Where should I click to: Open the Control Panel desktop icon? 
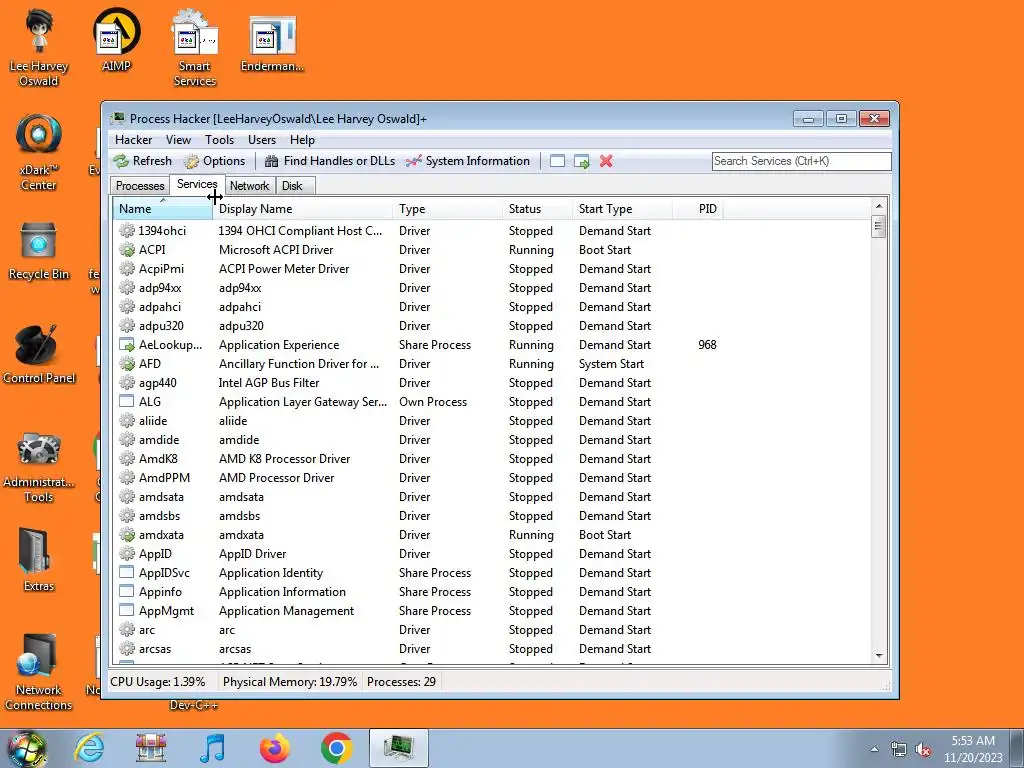click(39, 355)
